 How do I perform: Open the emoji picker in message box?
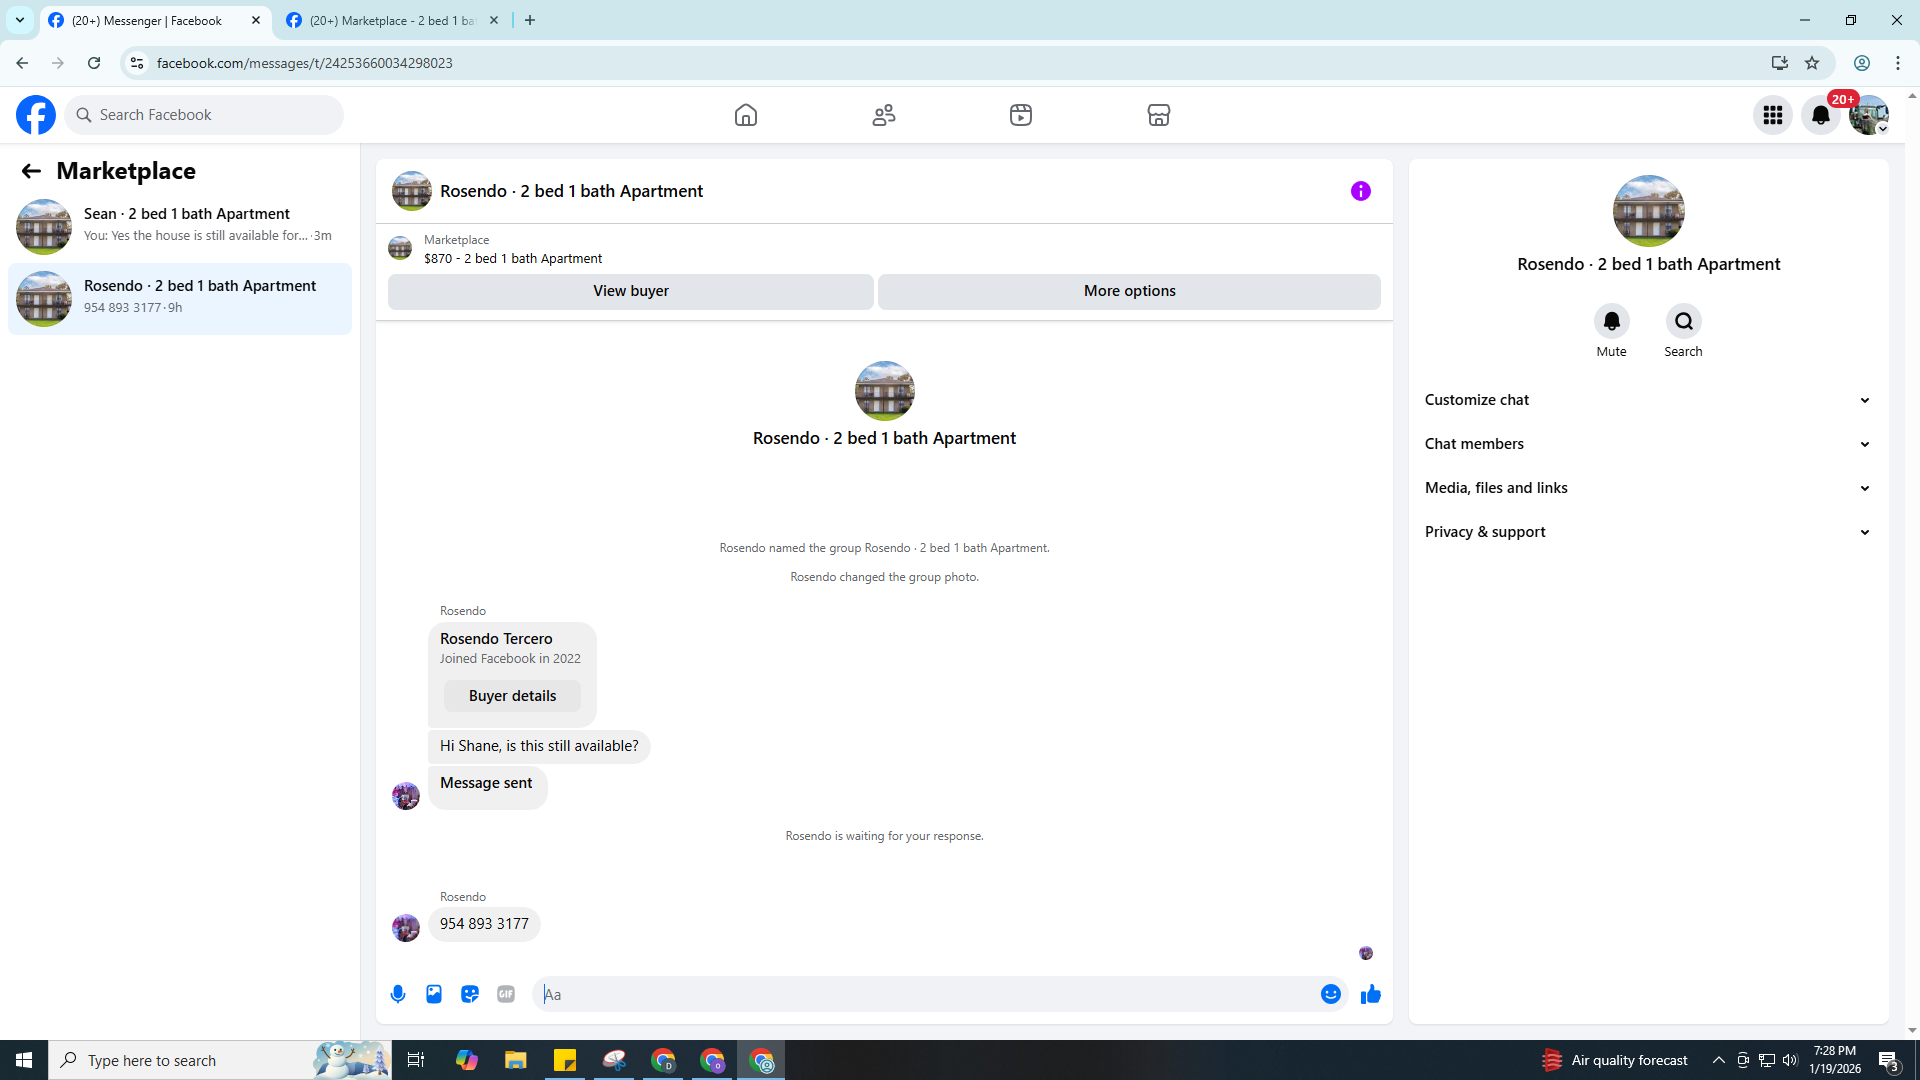pos(1330,994)
